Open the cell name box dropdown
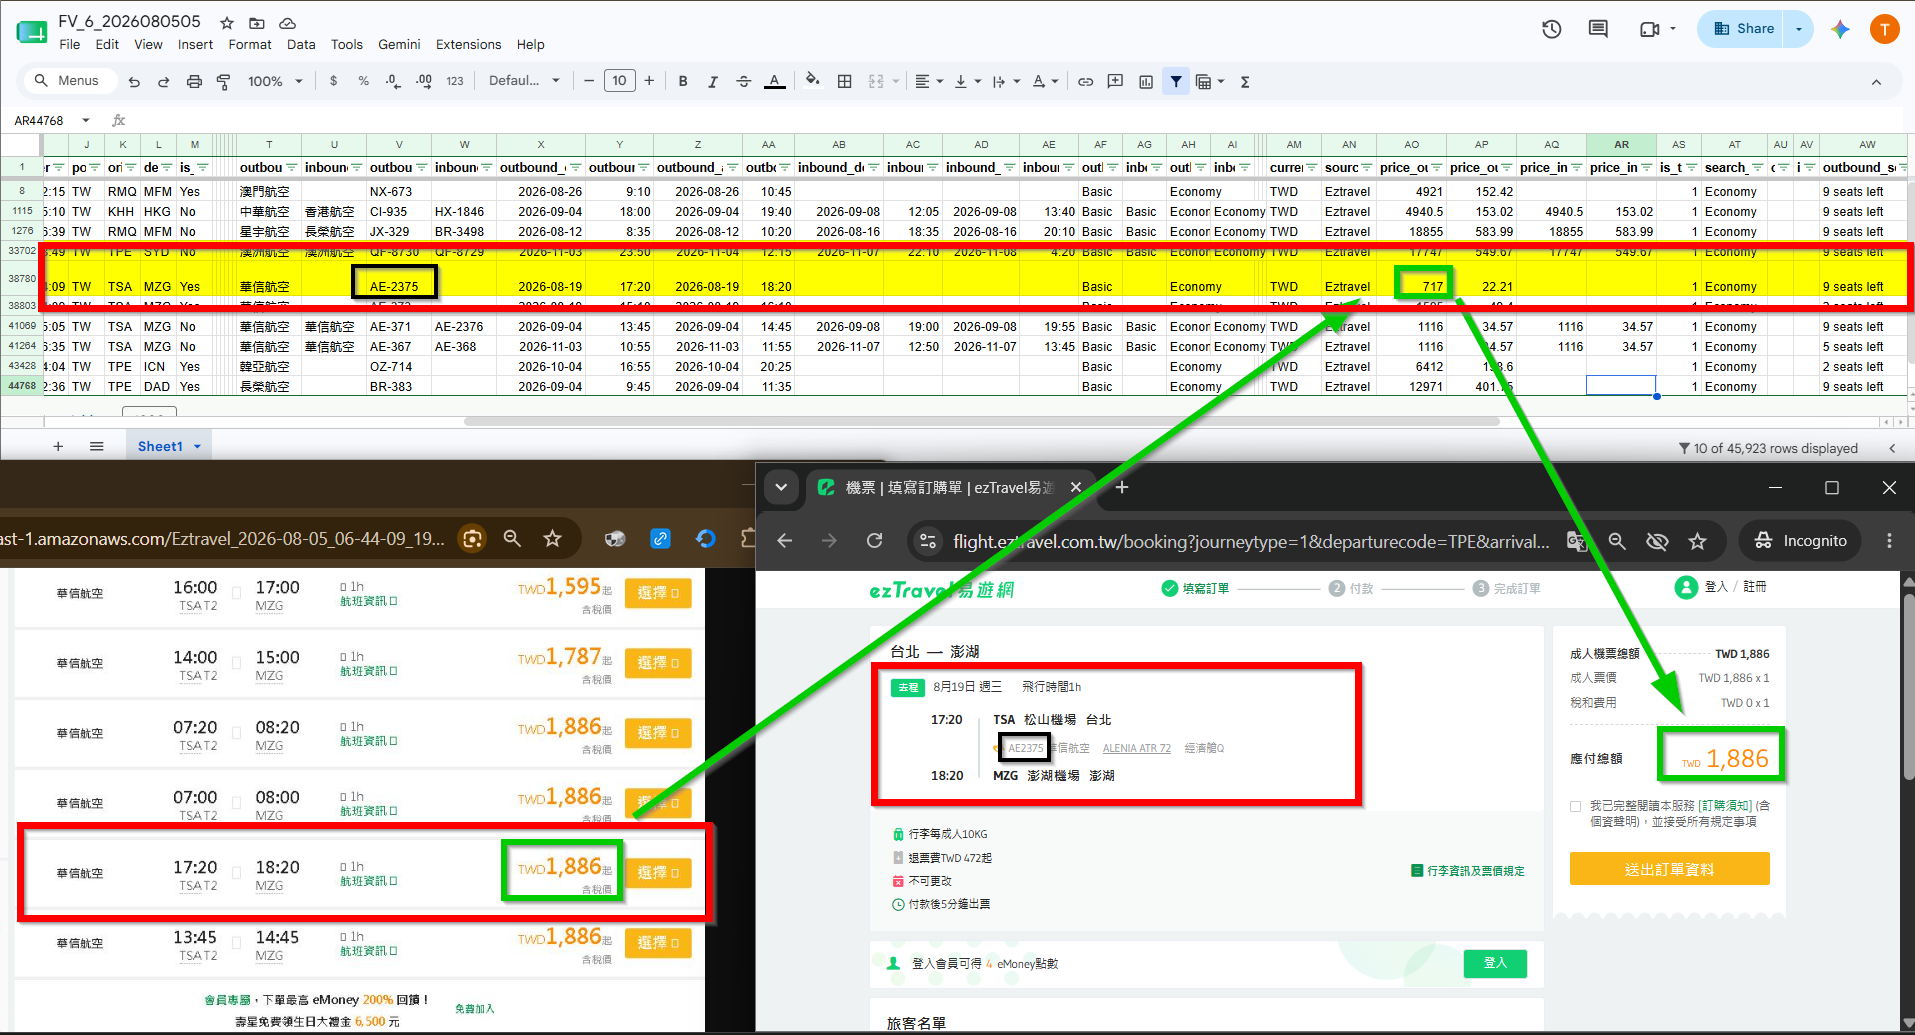Viewport: 1915px width, 1035px height. (x=86, y=121)
